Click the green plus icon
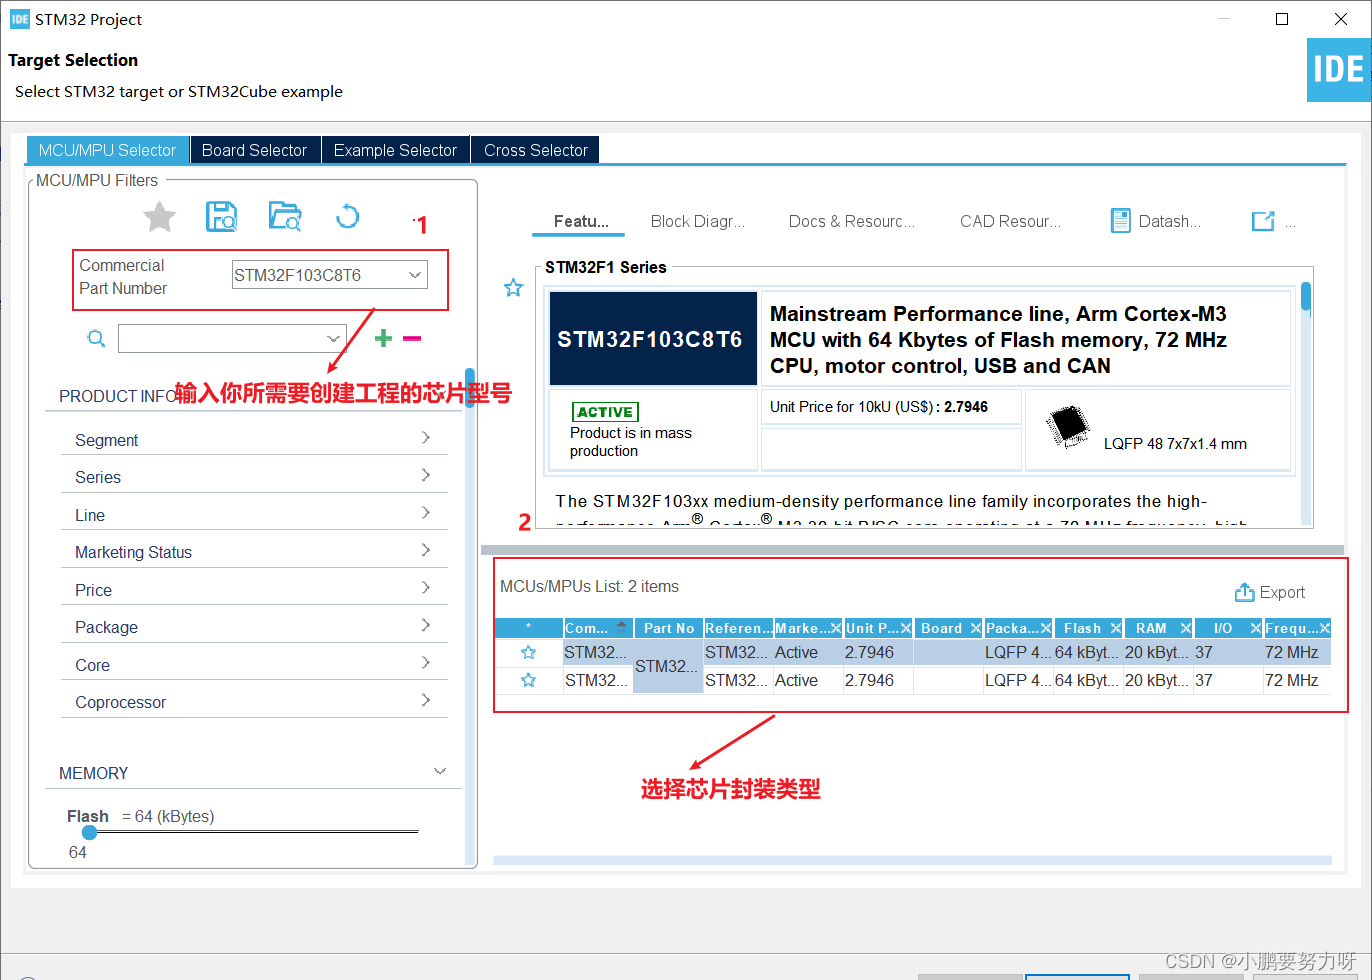The image size is (1372, 980). 383,338
